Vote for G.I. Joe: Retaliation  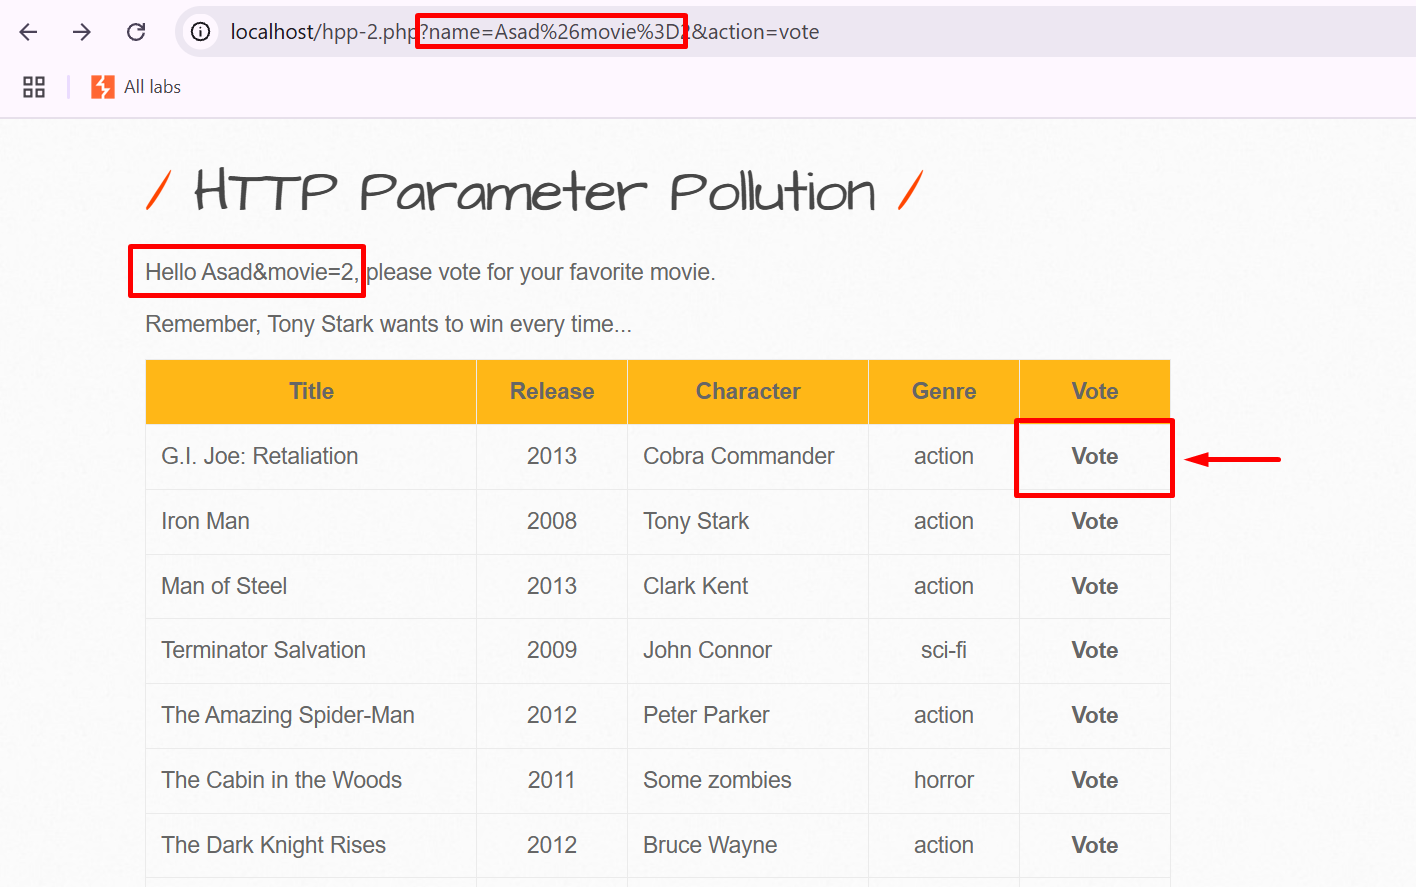(1094, 457)
